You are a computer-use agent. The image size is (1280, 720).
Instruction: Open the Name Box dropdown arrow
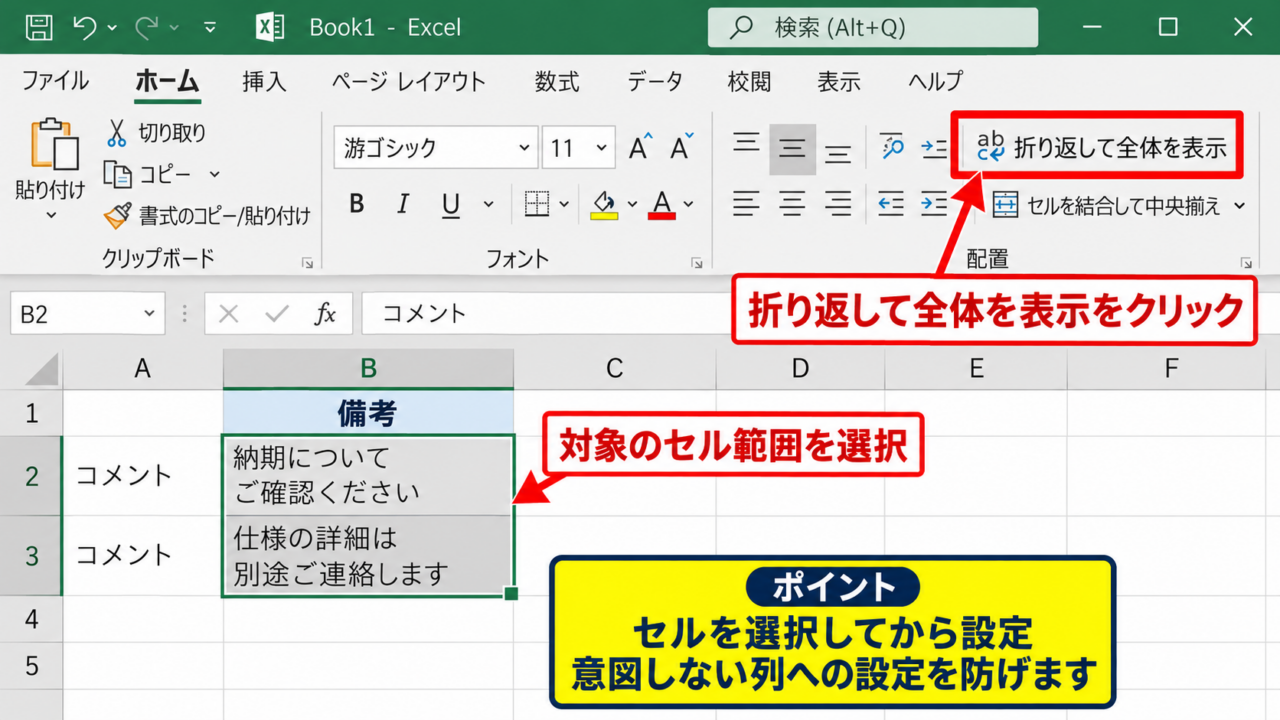pyautogui.click(x=150, y=314)
